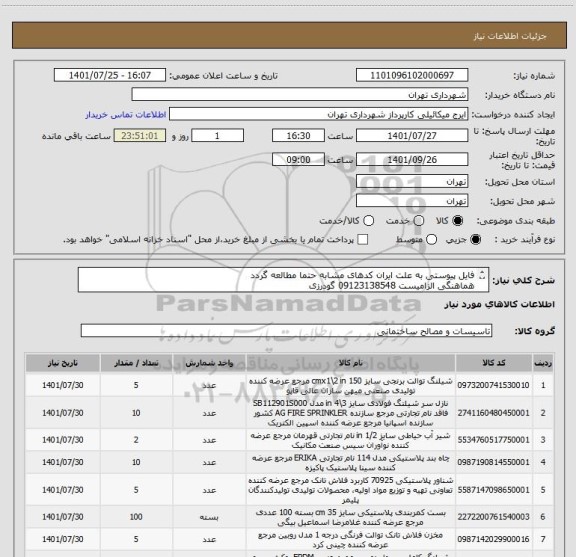
Task: Click the واحد شمارش column header
Action: pos(209,363)
